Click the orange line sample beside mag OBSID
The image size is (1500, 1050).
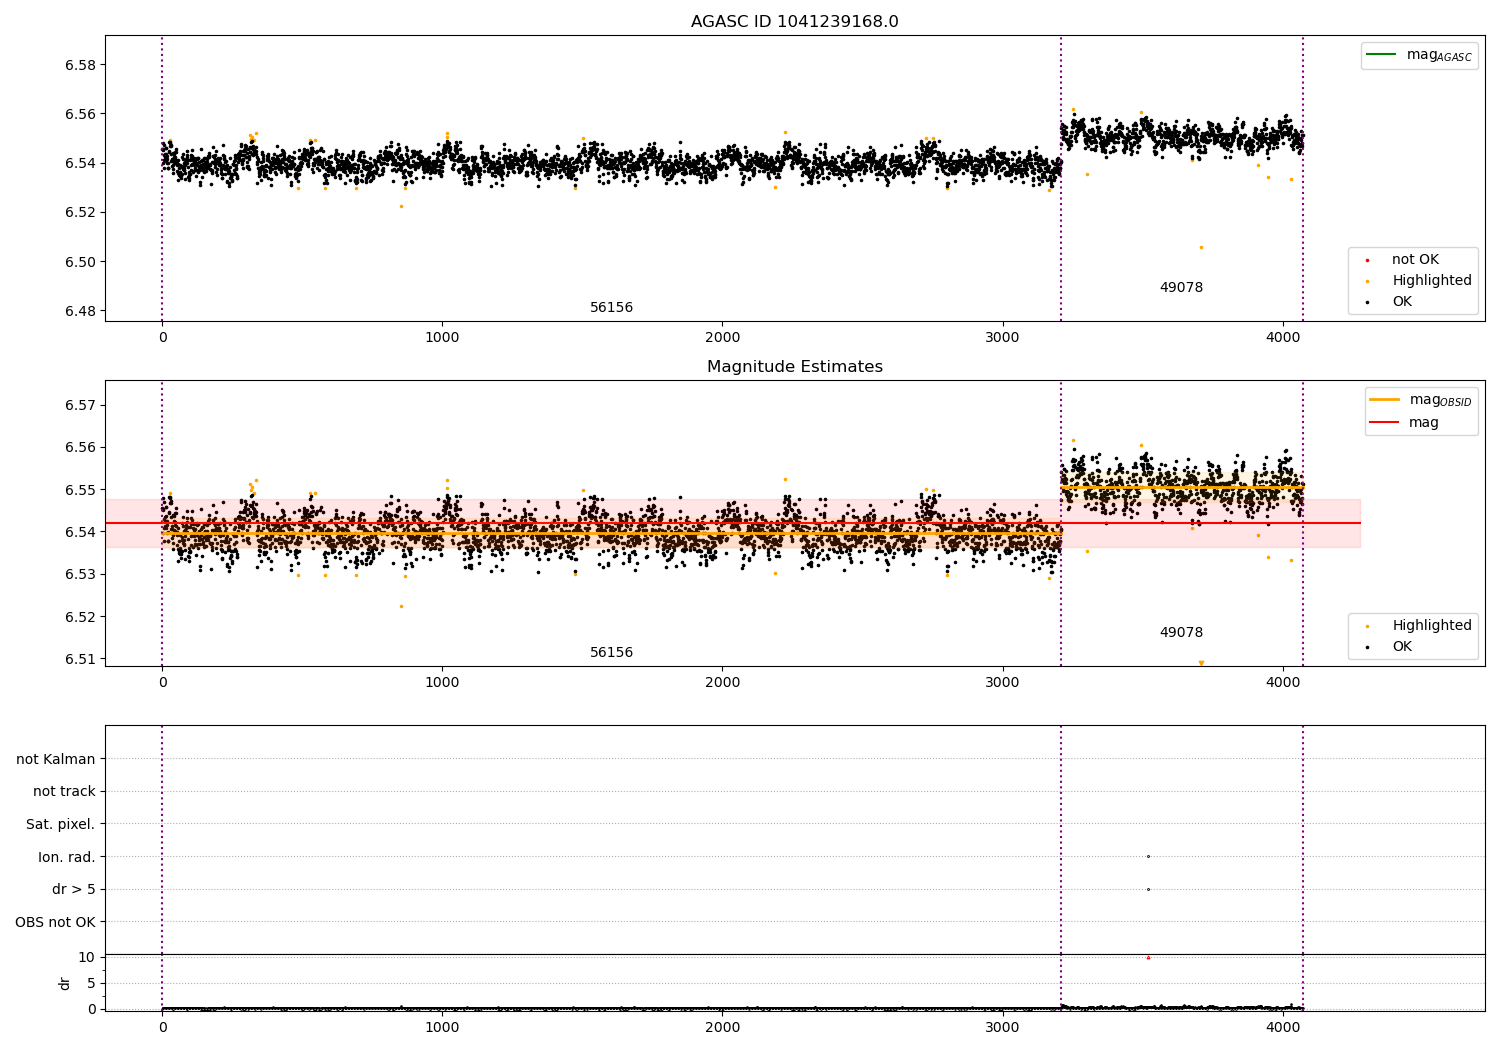coord(1384,399)
